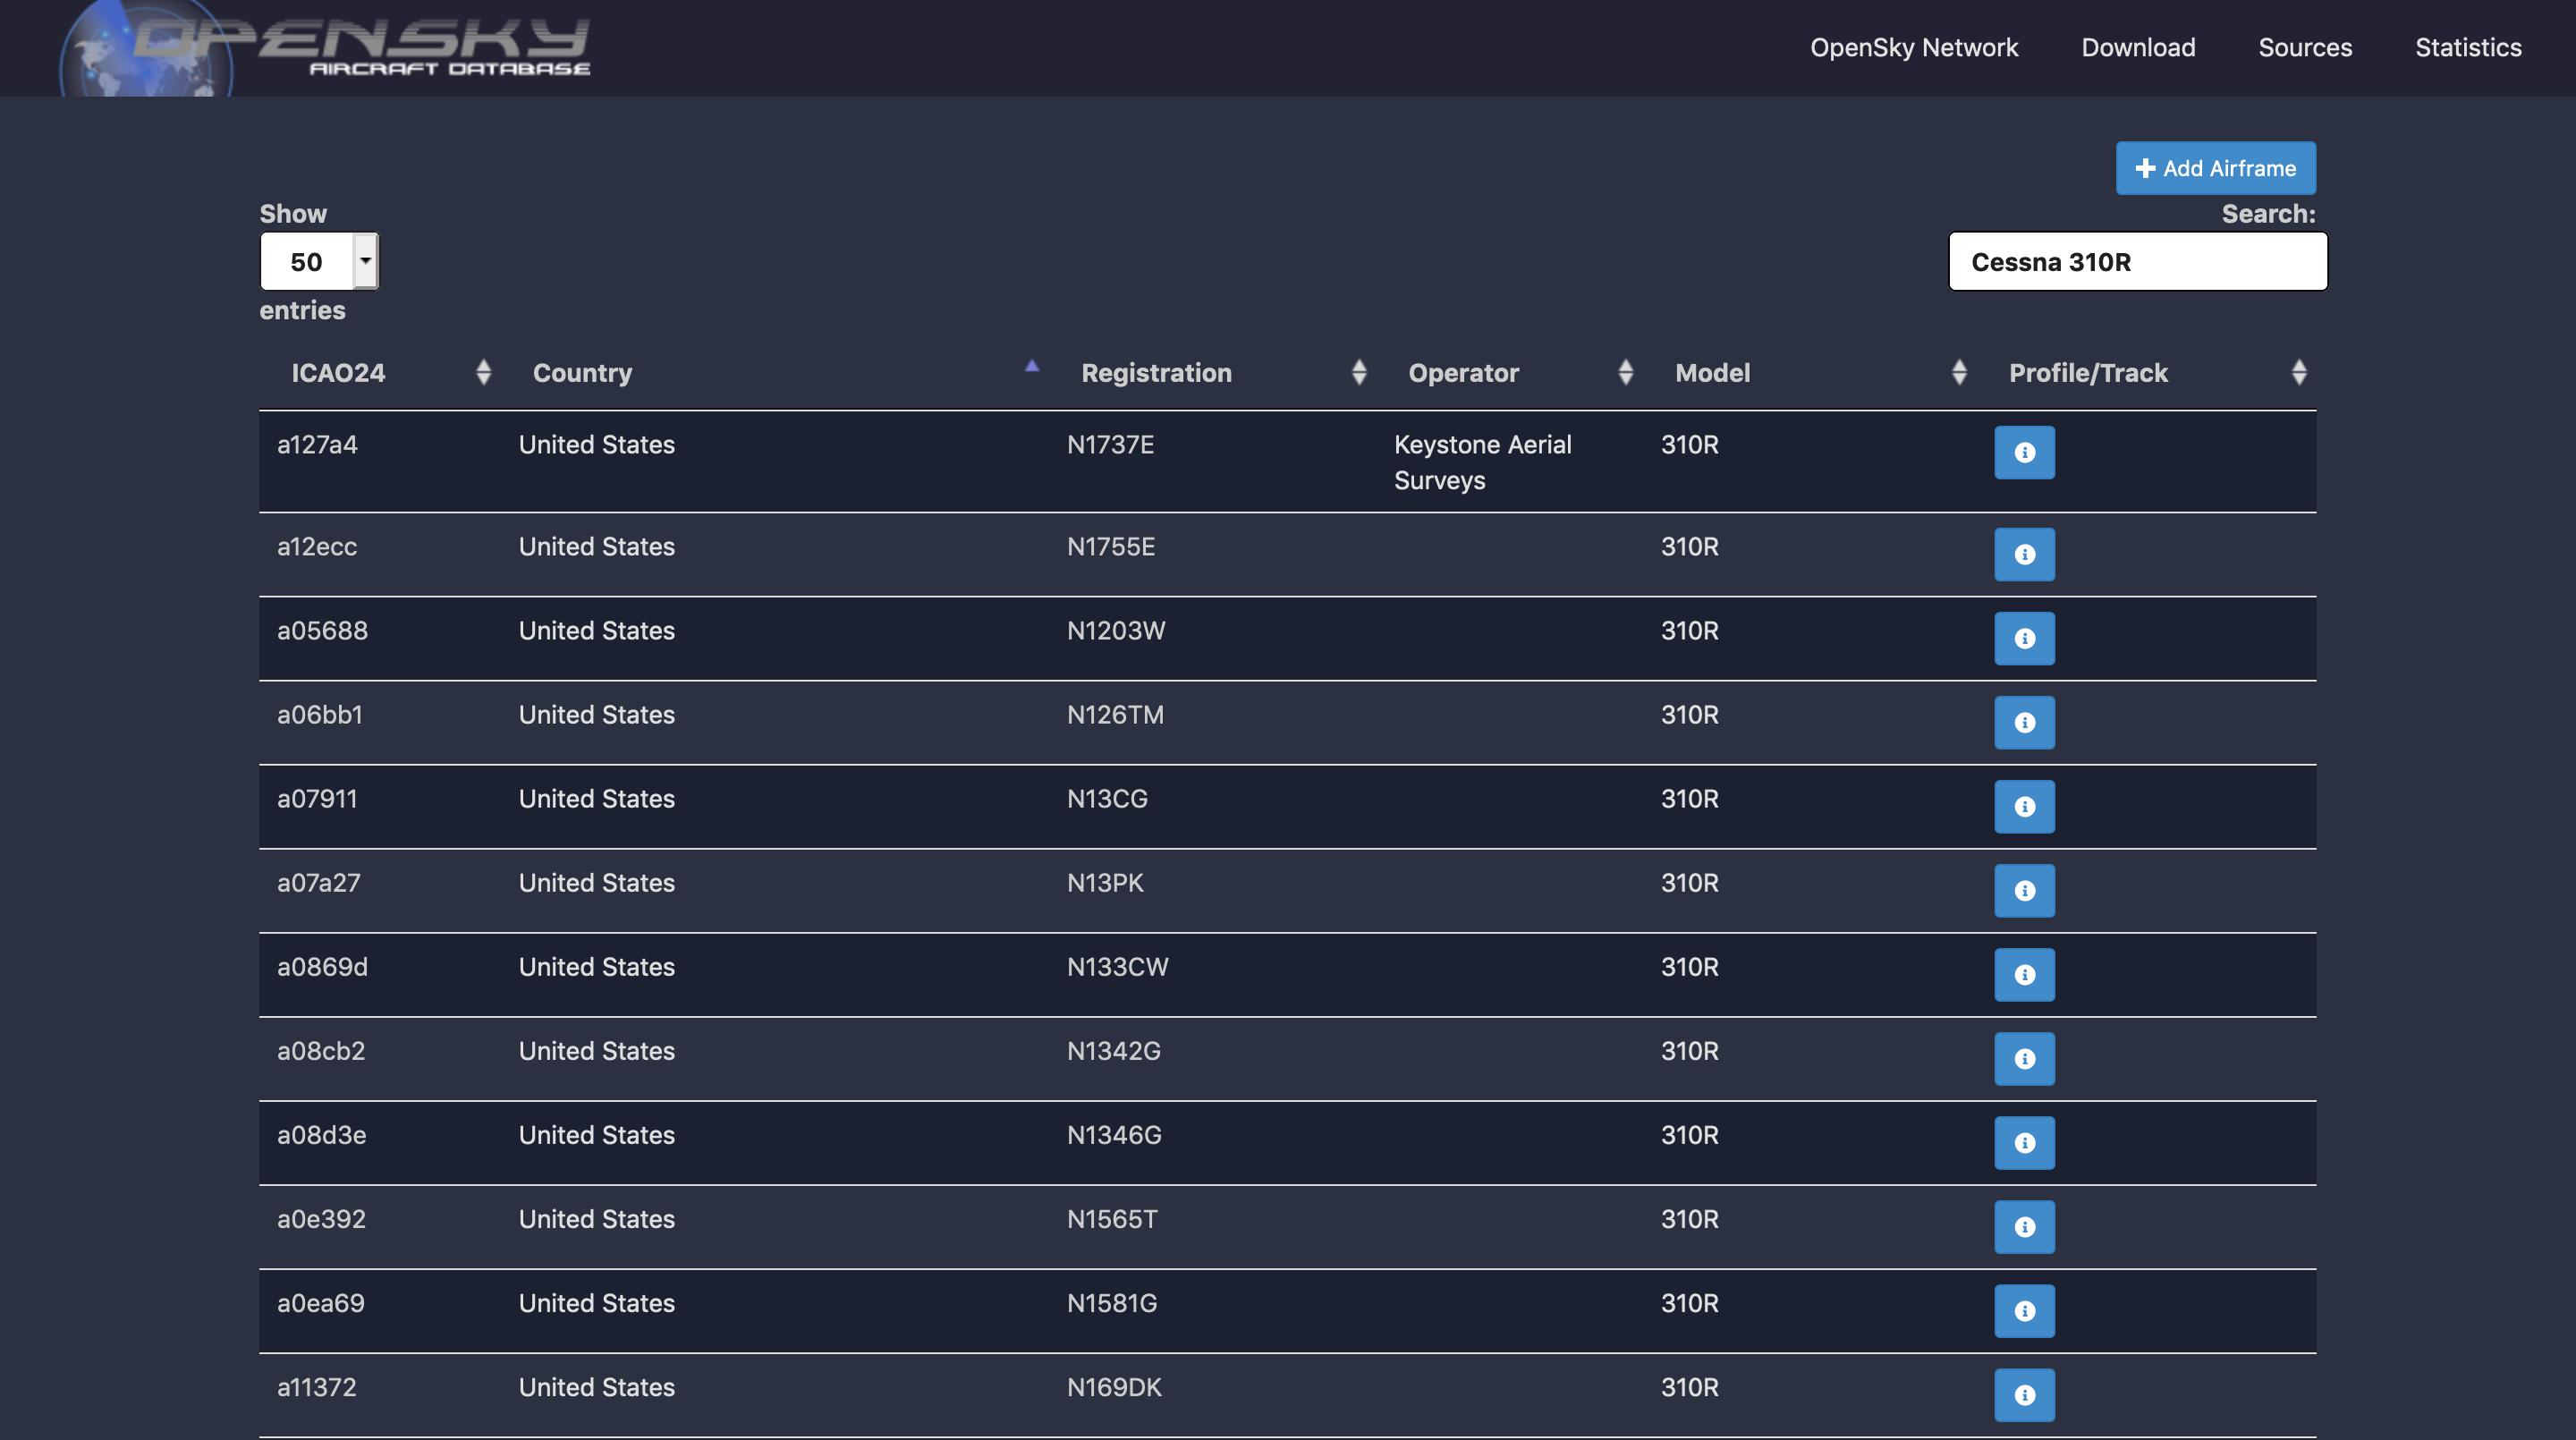Focus the Search field containing Cessna 310R

point(2137,262)
